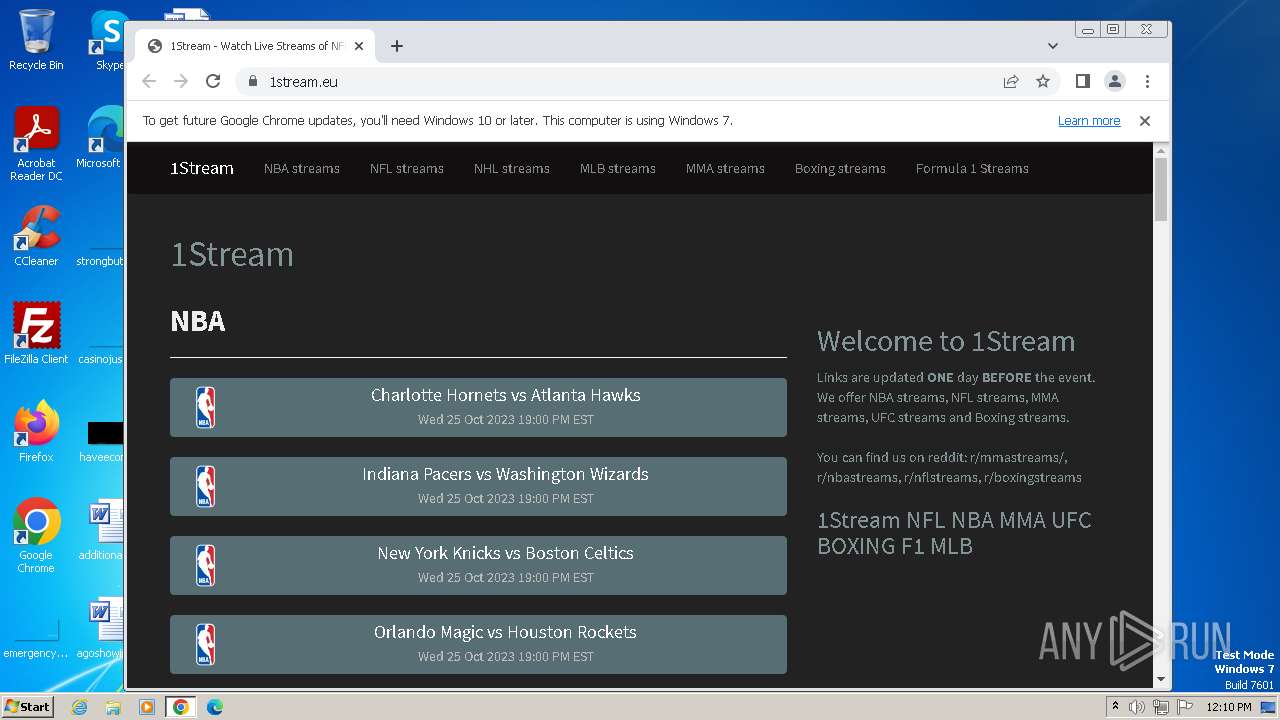The image size is (1280, 720).
Task: View site info via the padlock icon
Action: tap(252, 81)
